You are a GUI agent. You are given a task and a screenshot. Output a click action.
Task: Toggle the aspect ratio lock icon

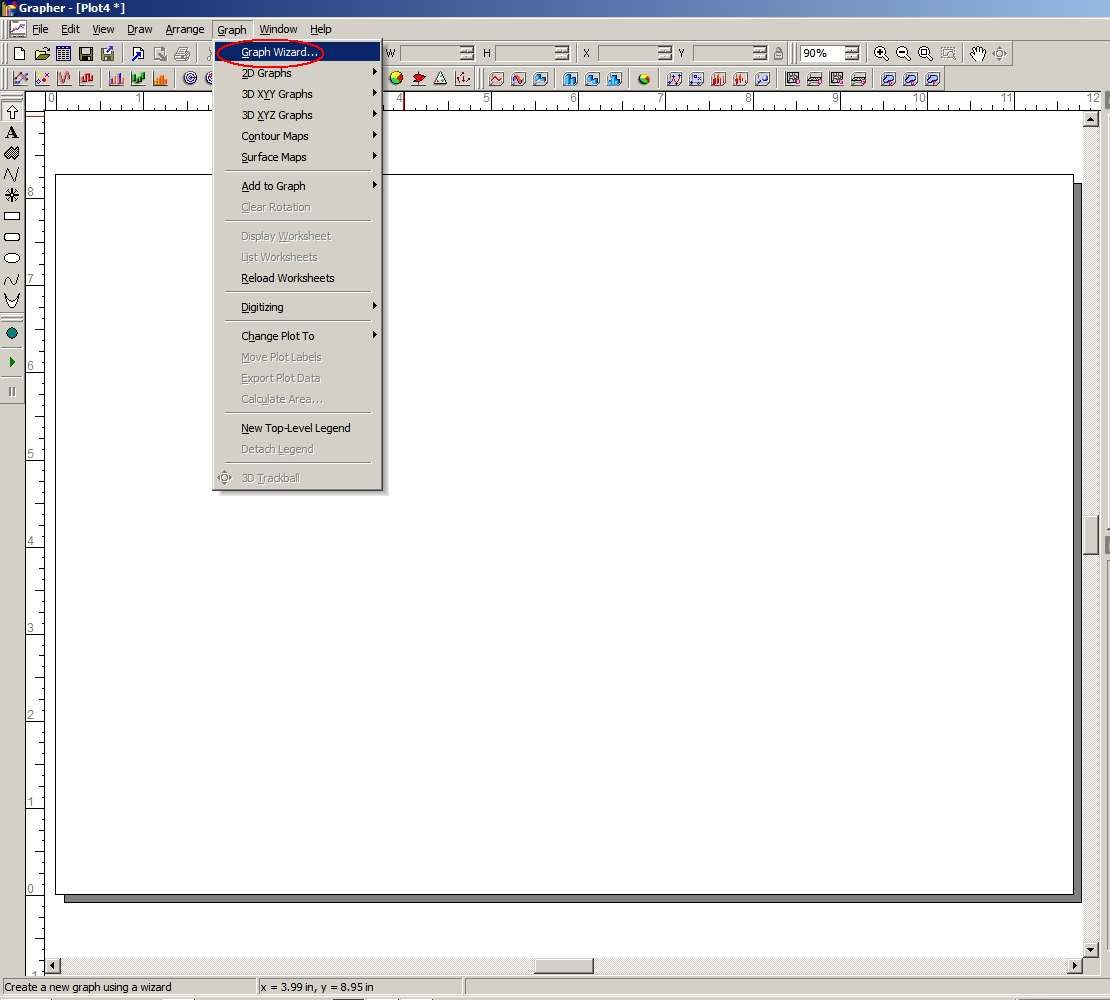(x=778, y=53)
